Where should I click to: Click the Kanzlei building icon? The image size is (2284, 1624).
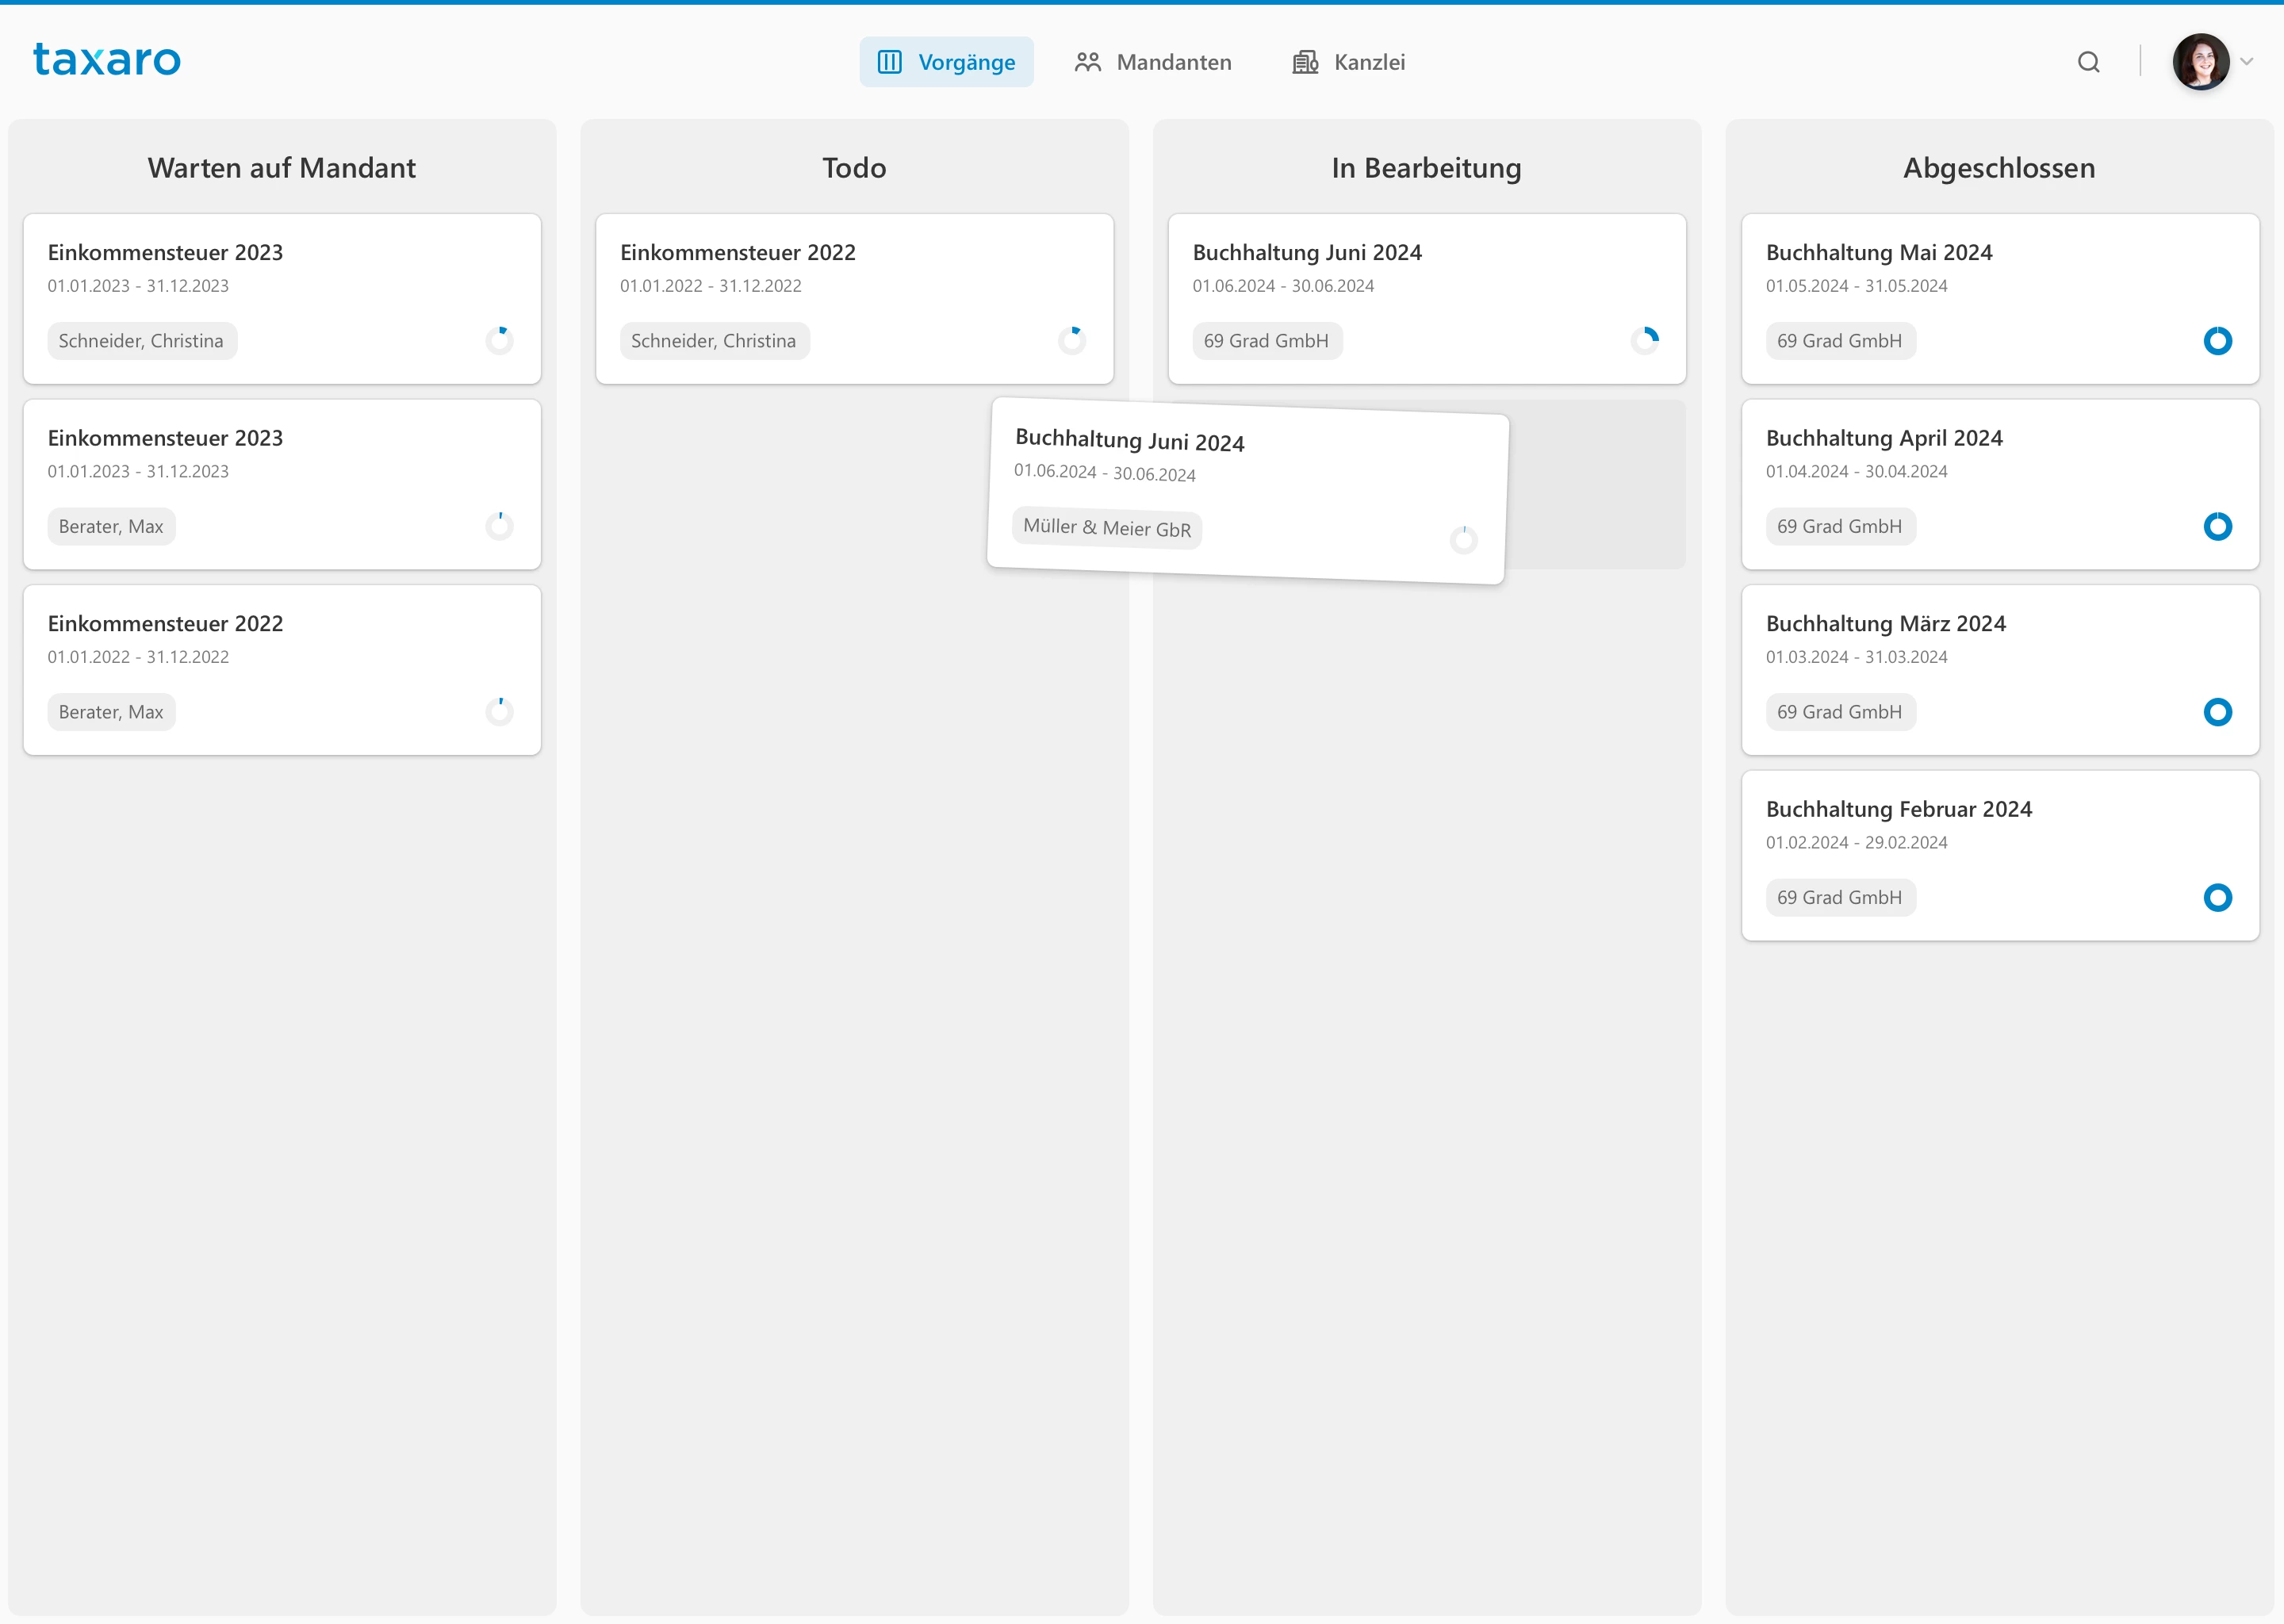tap(1305, 62)
